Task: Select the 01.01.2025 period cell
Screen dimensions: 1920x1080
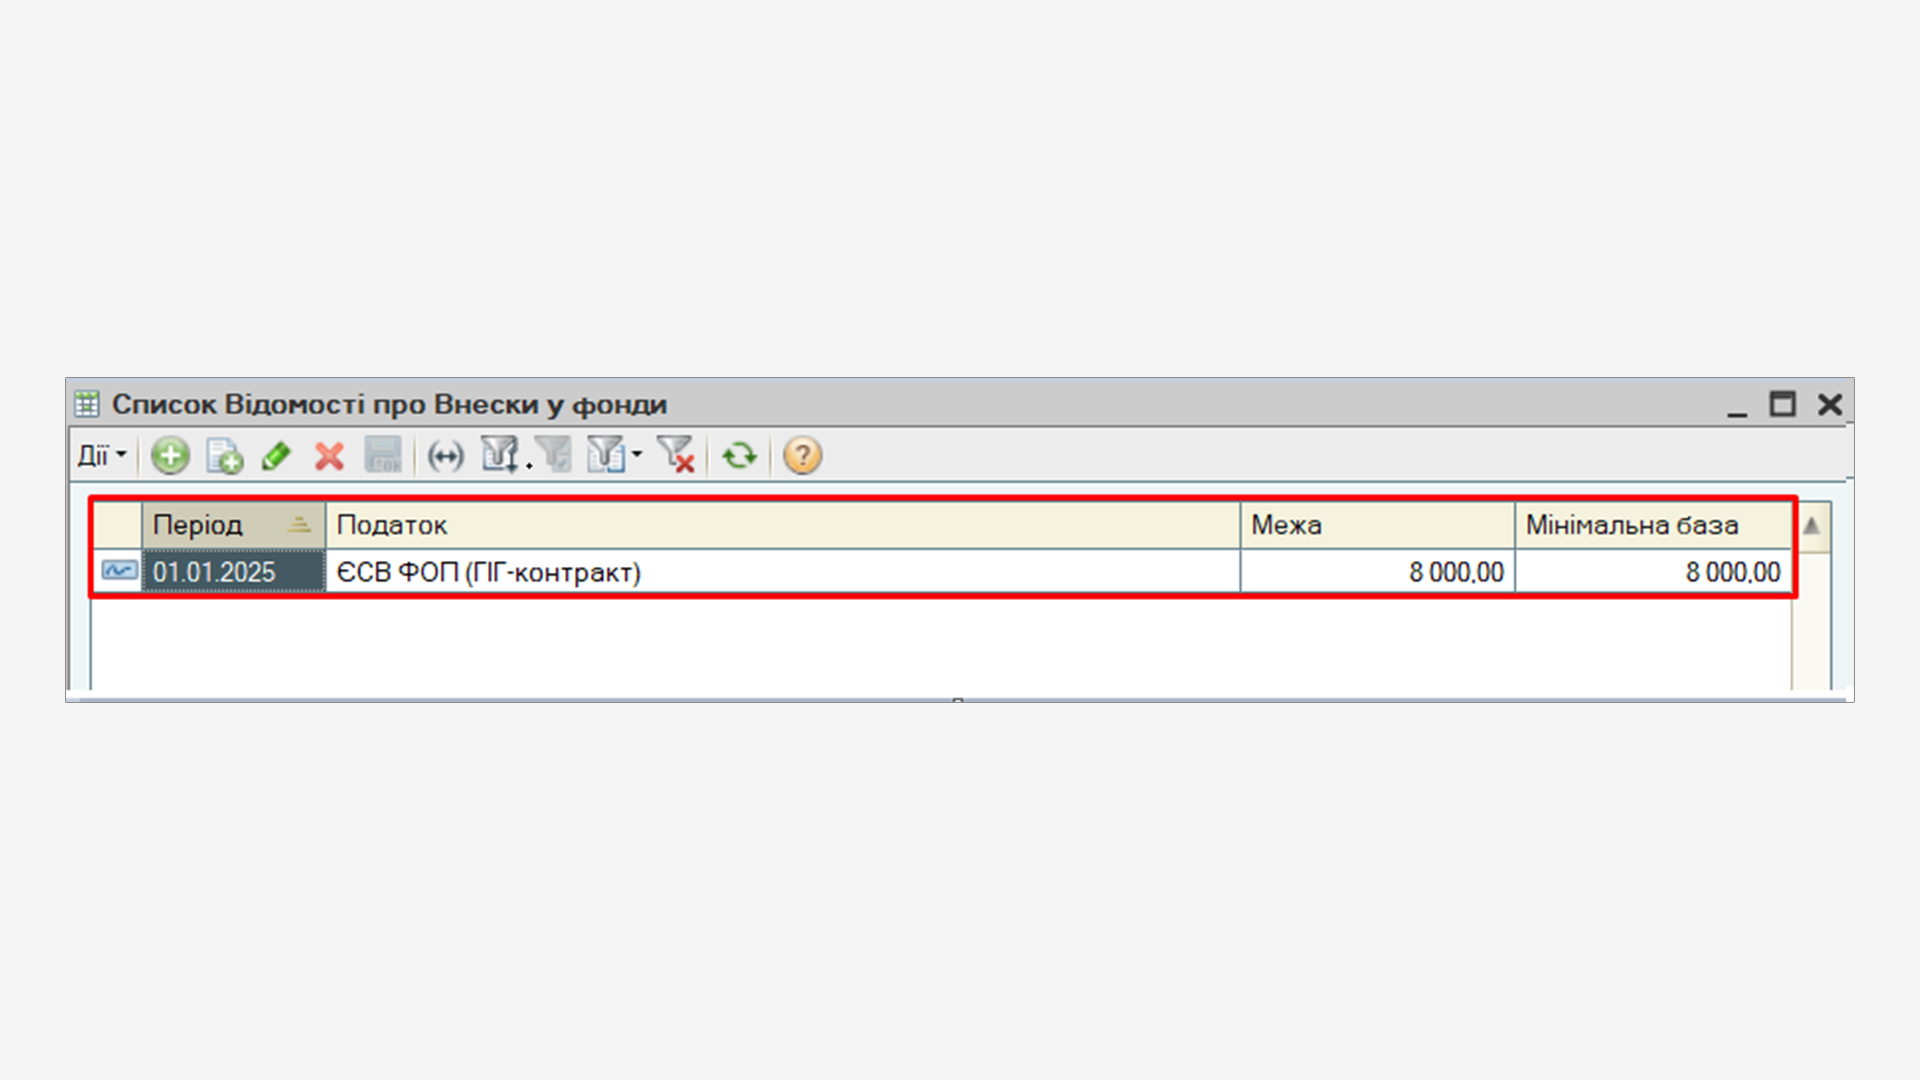Action: point(233,572)
